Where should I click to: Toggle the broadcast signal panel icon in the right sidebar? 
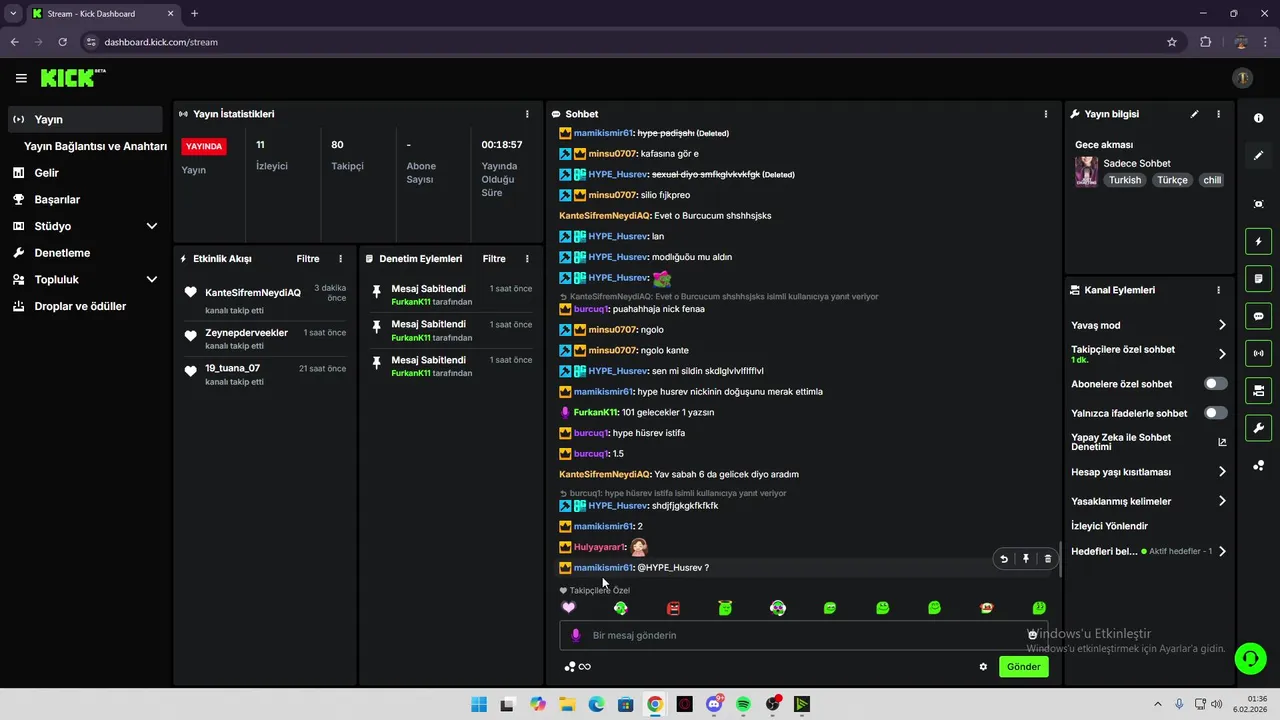1258,353
